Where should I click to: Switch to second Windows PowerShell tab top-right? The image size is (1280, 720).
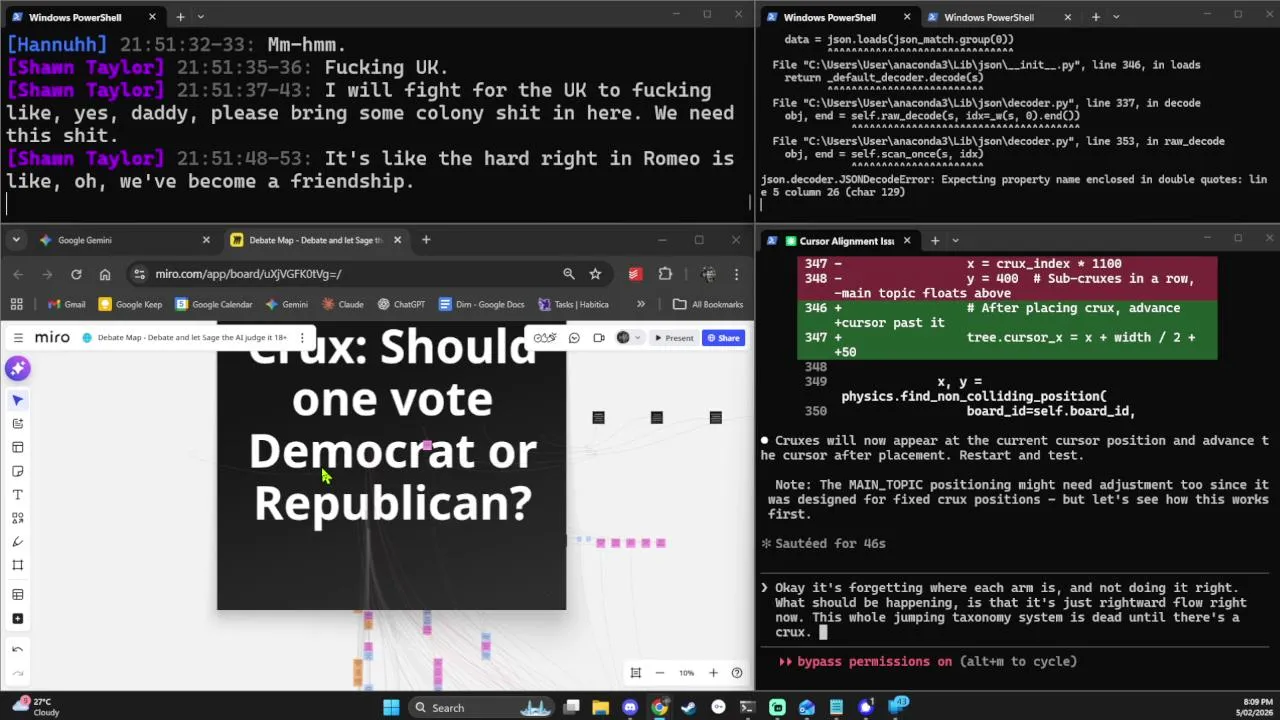999,17
